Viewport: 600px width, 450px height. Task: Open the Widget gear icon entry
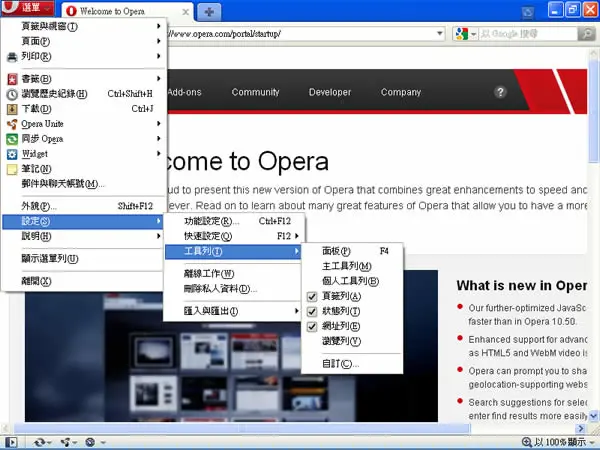click(12, 154)
